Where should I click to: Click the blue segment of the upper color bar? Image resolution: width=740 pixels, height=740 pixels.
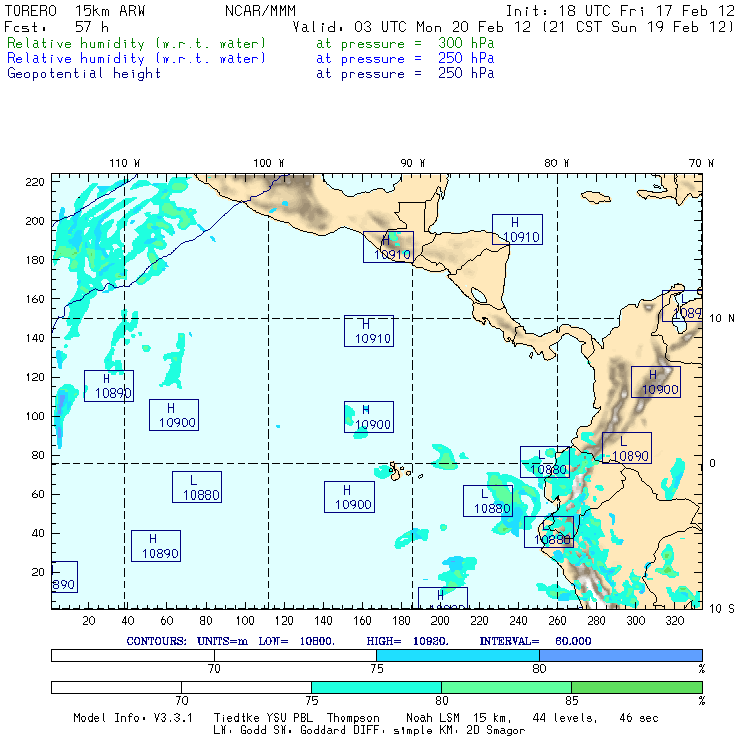click(620, 654)
